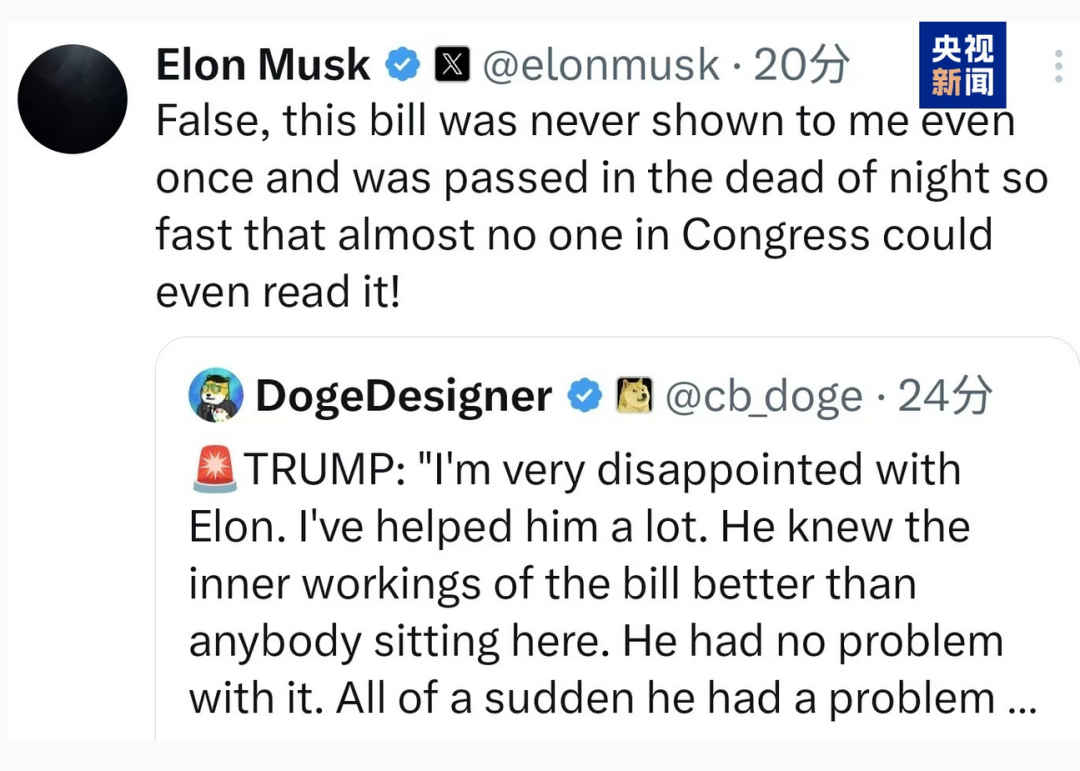
Task: Click the Shiba Doge affiliation badge
Action: pyautogui.click(x=634, y=395)
